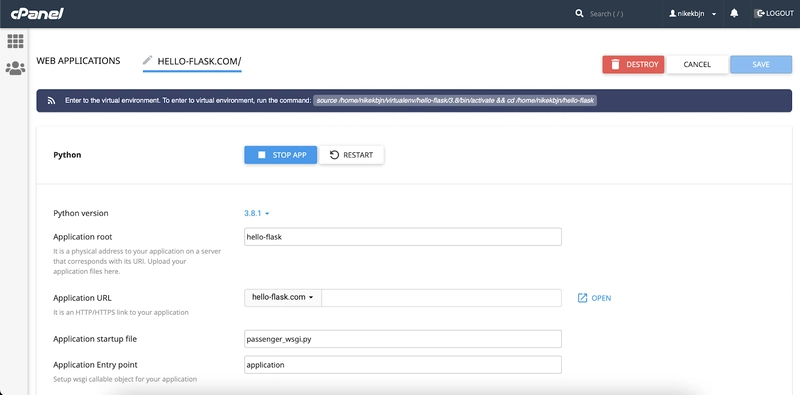Click 'It is an HTTP/HTTPS link' hint text
The height and width of the screenshot is (395, 800).
pyautogui.click(x=121, y=312)
